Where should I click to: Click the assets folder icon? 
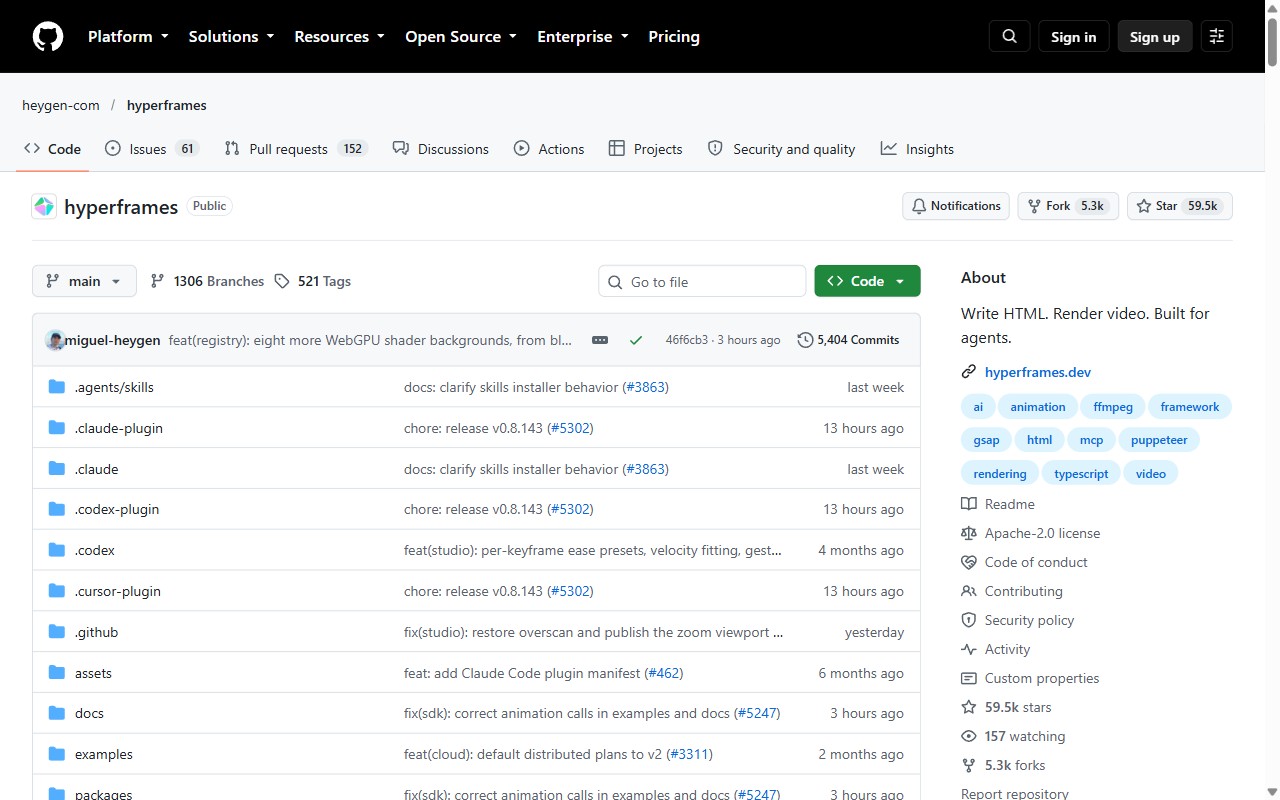point(57,673)
